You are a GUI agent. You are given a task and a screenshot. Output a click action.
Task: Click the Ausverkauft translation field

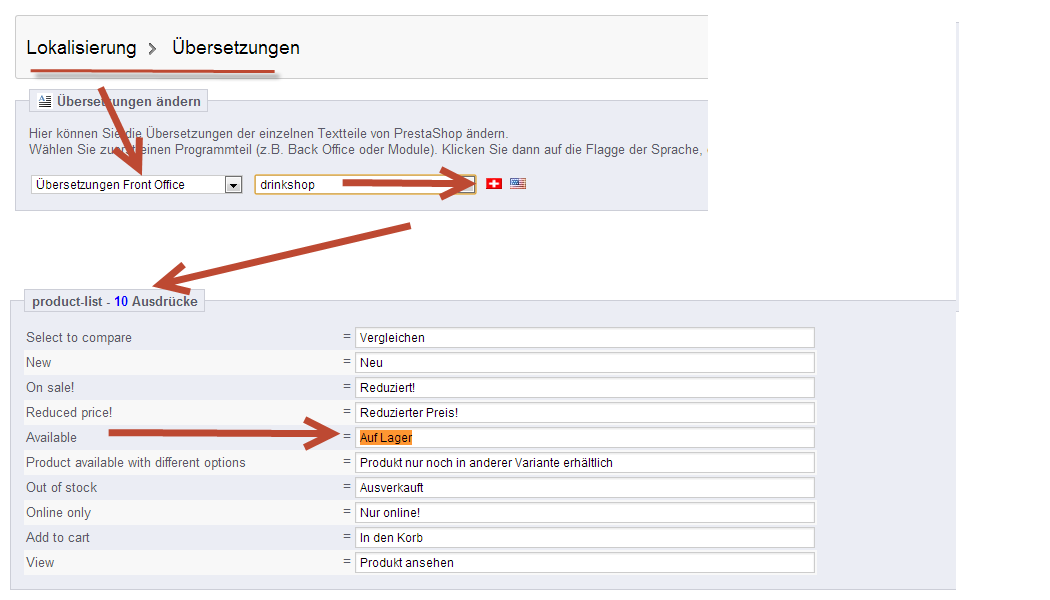click(x=585, y=488)
